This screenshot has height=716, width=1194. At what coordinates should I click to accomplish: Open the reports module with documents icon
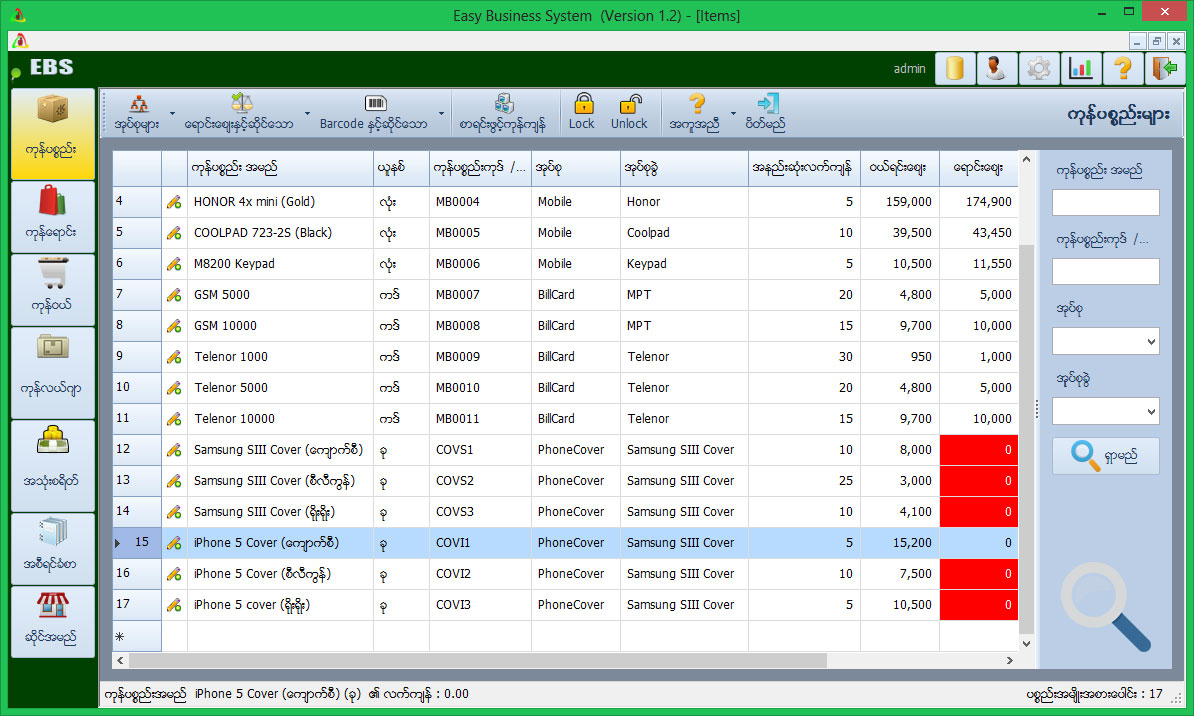(53, 548)
